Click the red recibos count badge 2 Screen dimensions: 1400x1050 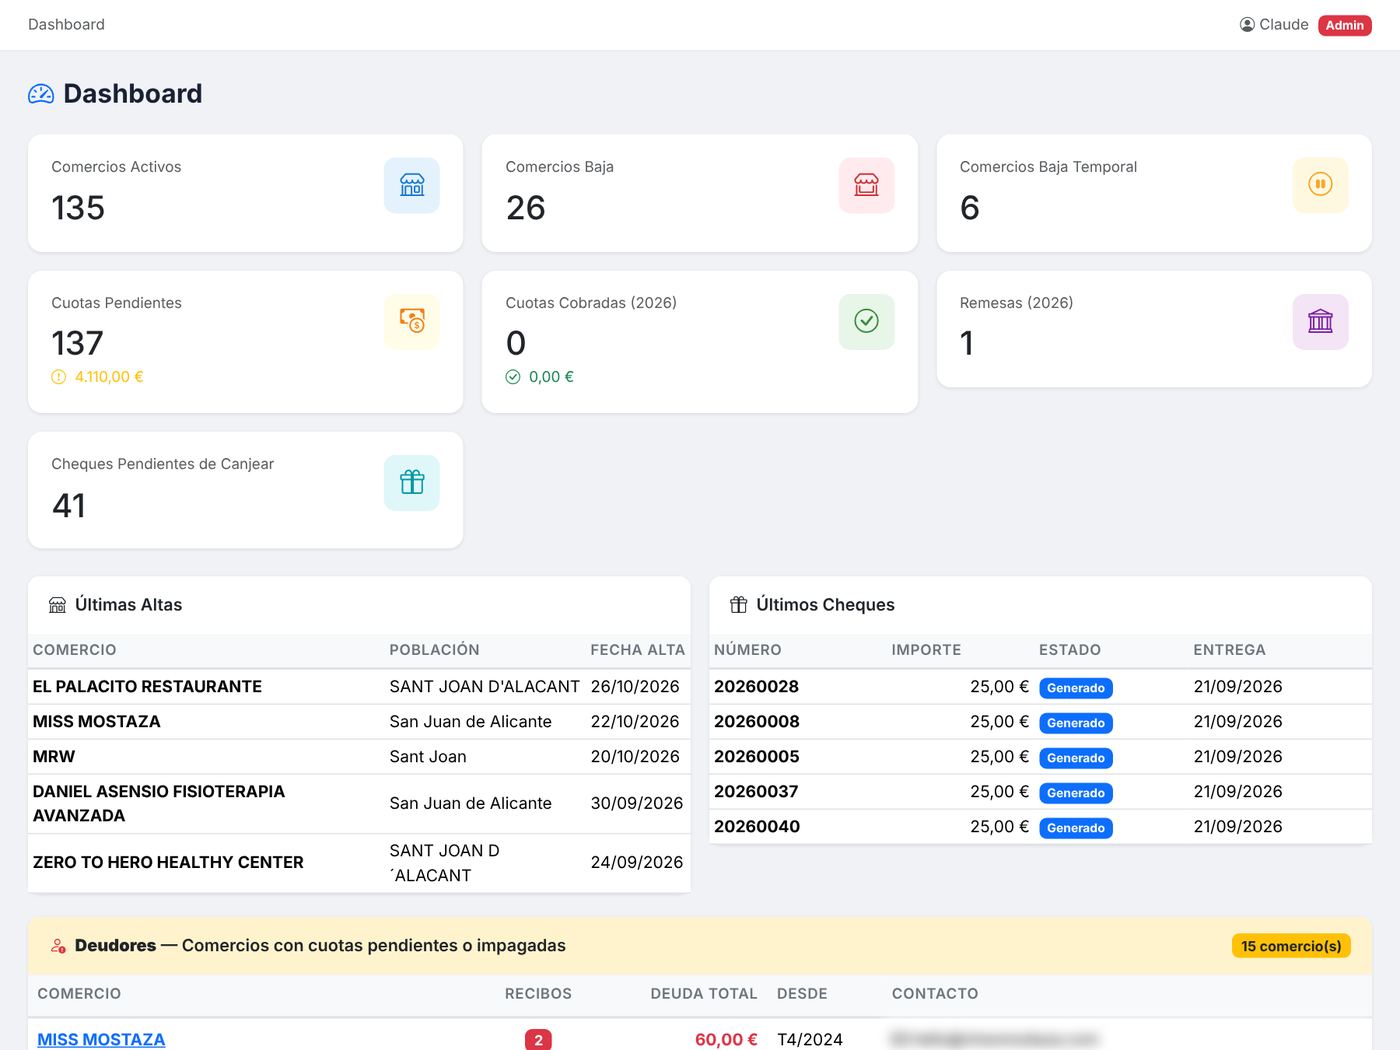[538, 1040]
